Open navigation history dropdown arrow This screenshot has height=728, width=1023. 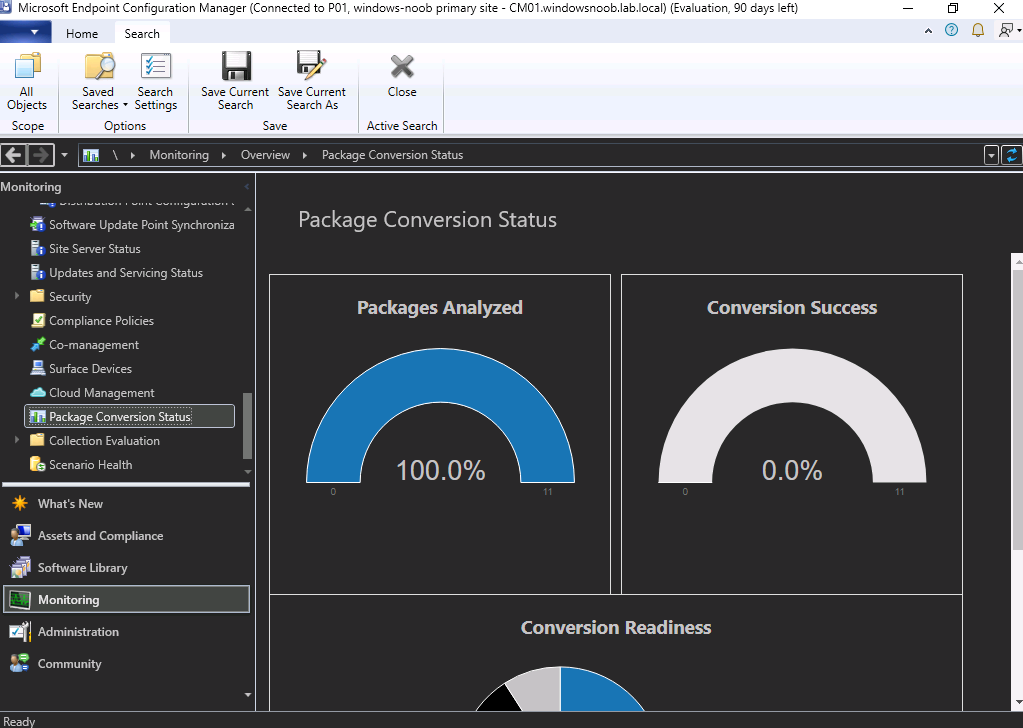click(64, 155)
